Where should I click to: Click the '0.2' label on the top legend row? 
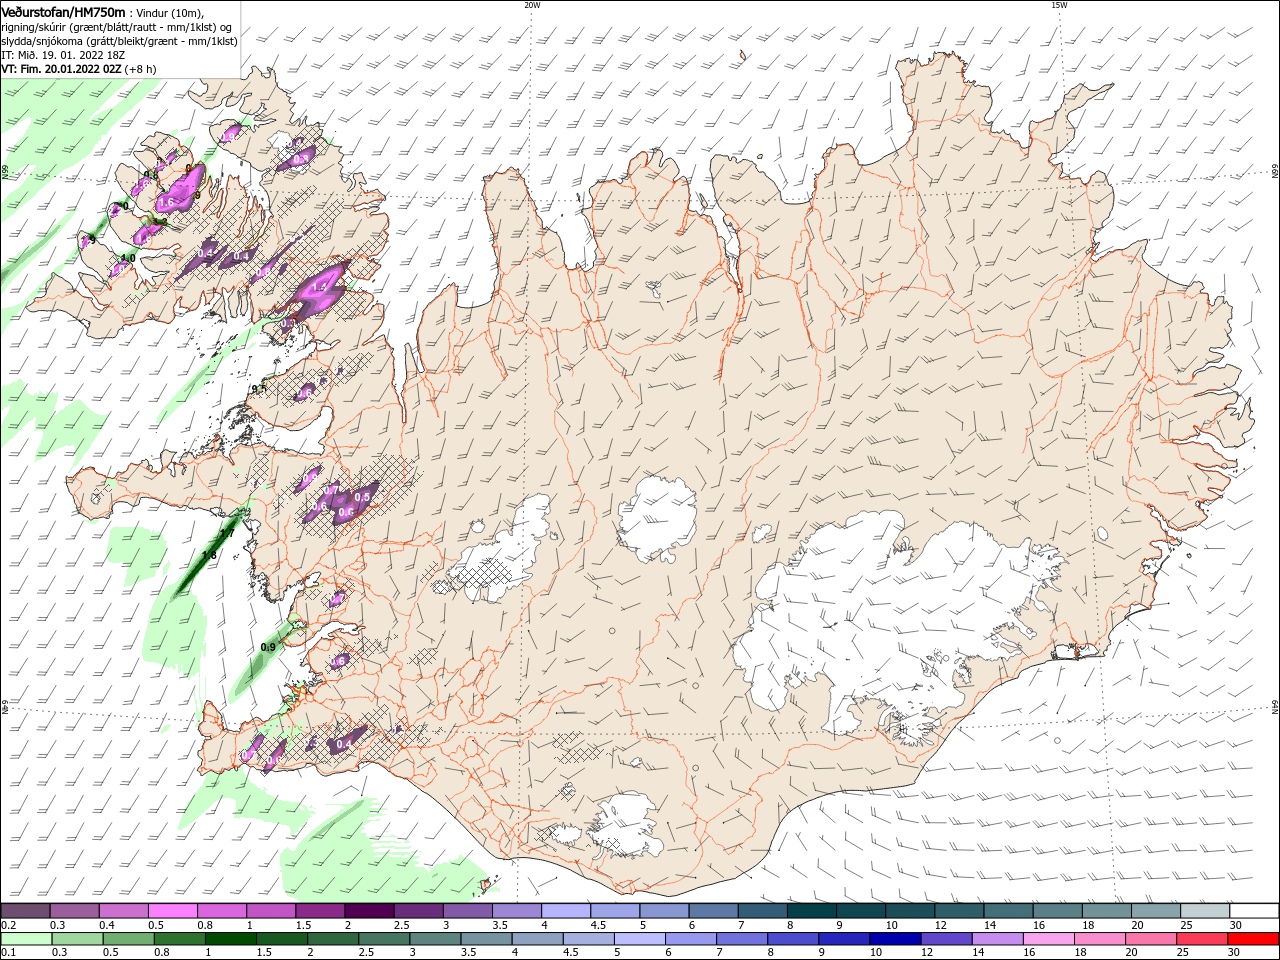(8, 926)
